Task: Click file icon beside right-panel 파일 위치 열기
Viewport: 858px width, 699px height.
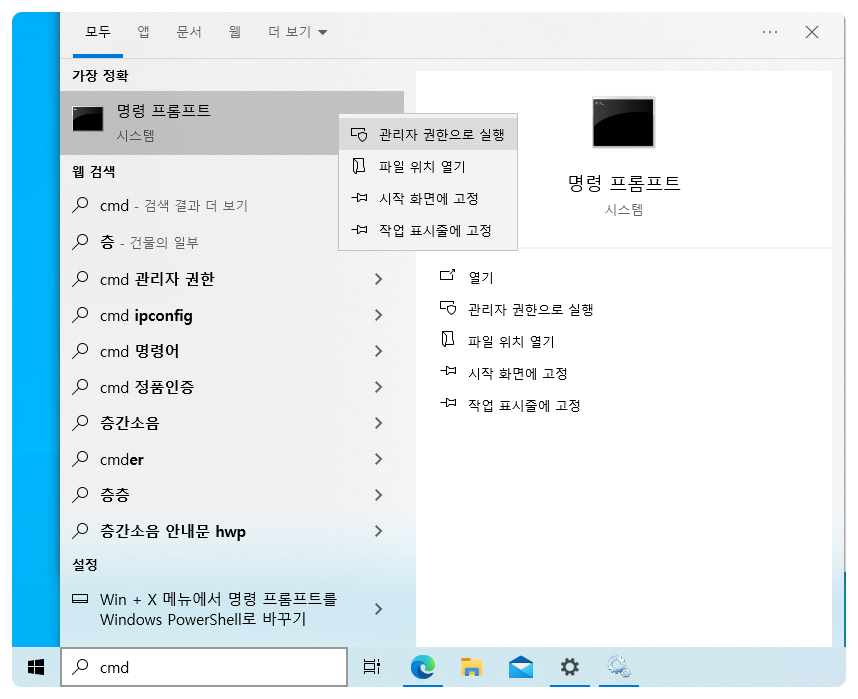Action: 448,339
